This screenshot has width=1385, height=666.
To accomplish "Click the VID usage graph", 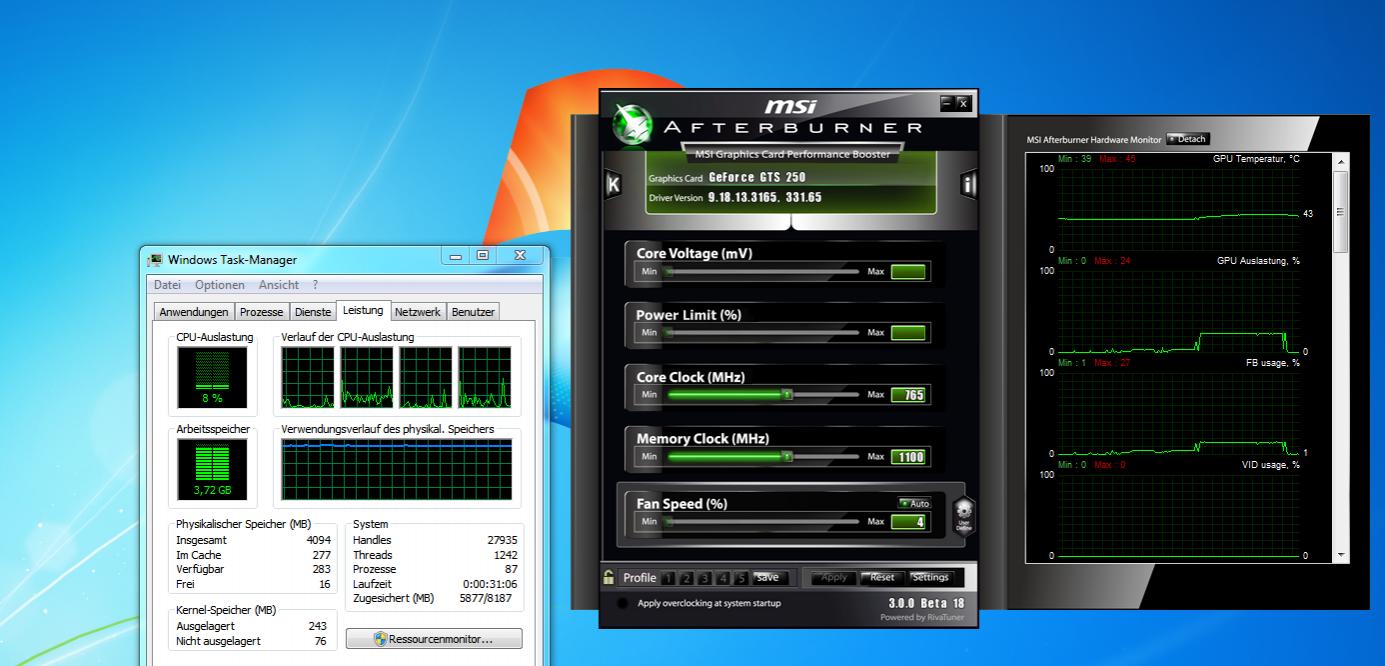I will coord(1179,515).
